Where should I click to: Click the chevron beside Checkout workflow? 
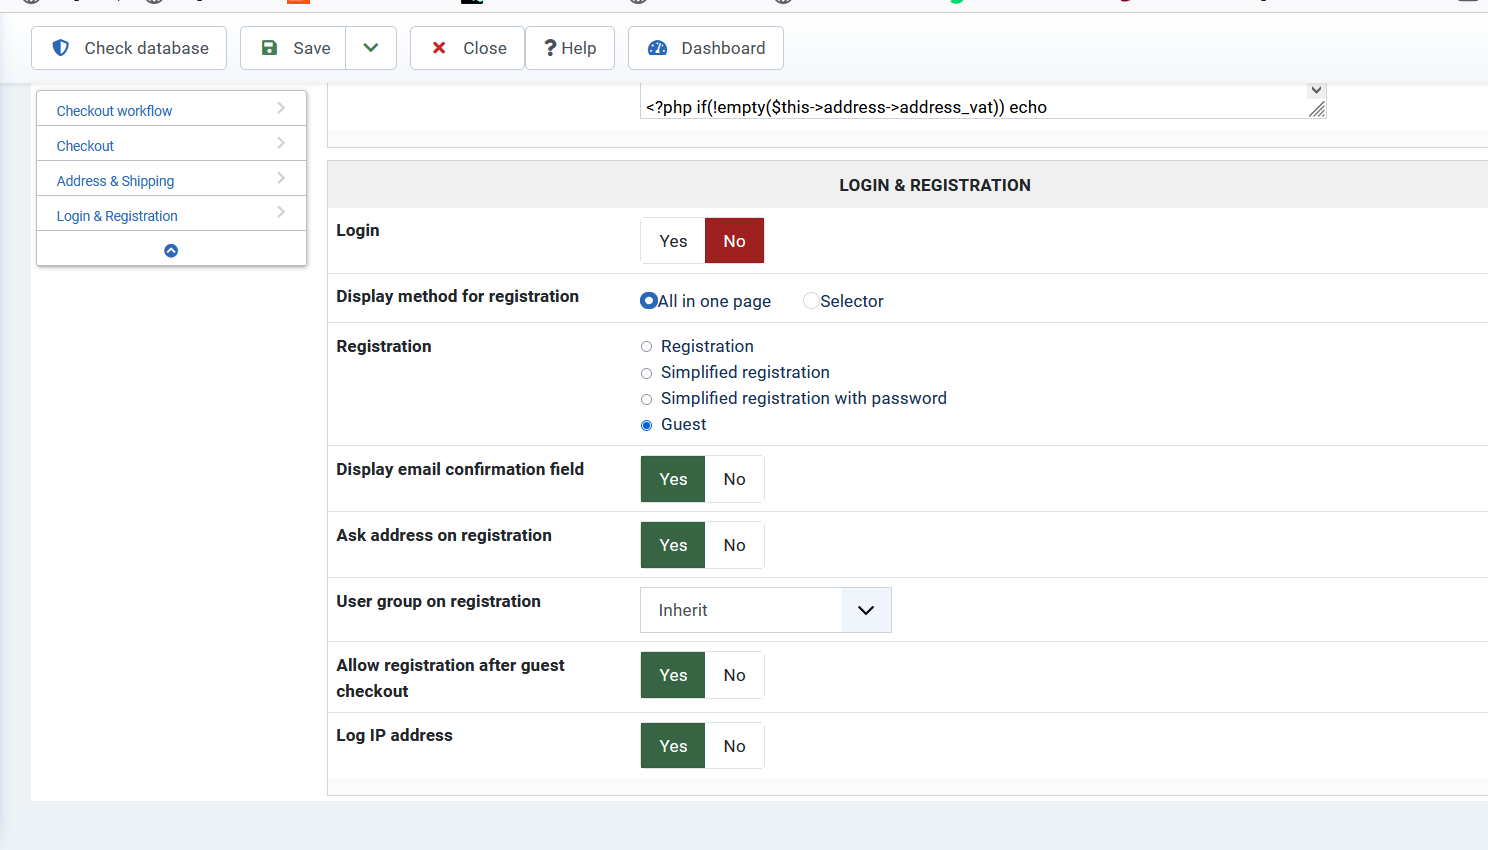(281, 108)
